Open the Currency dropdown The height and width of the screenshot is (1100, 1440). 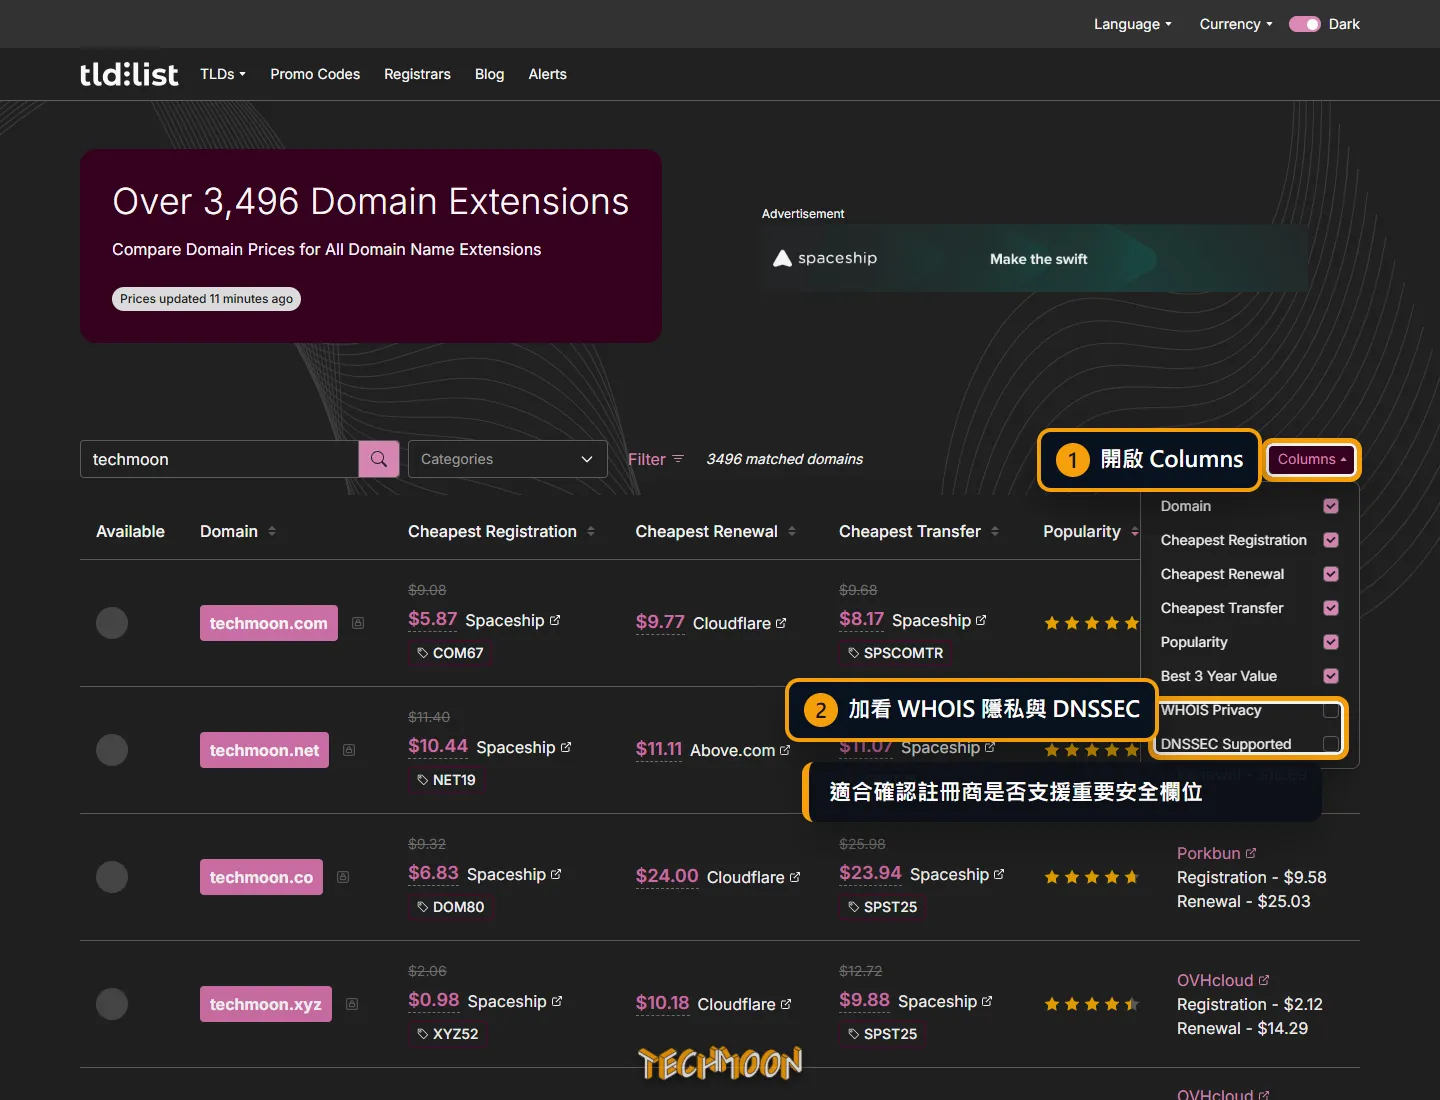tap(1236, 24)
